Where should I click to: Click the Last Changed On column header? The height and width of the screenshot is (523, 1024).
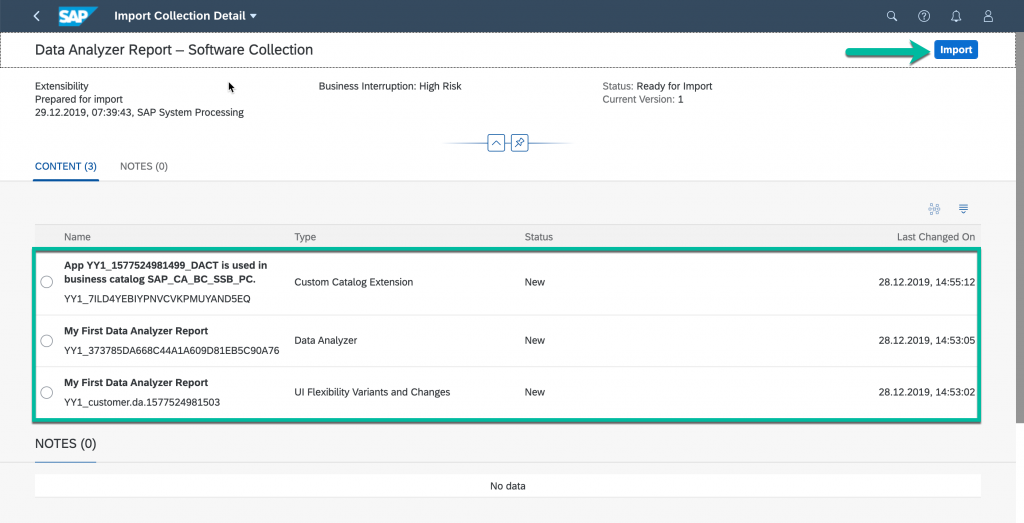pos(935,237)
